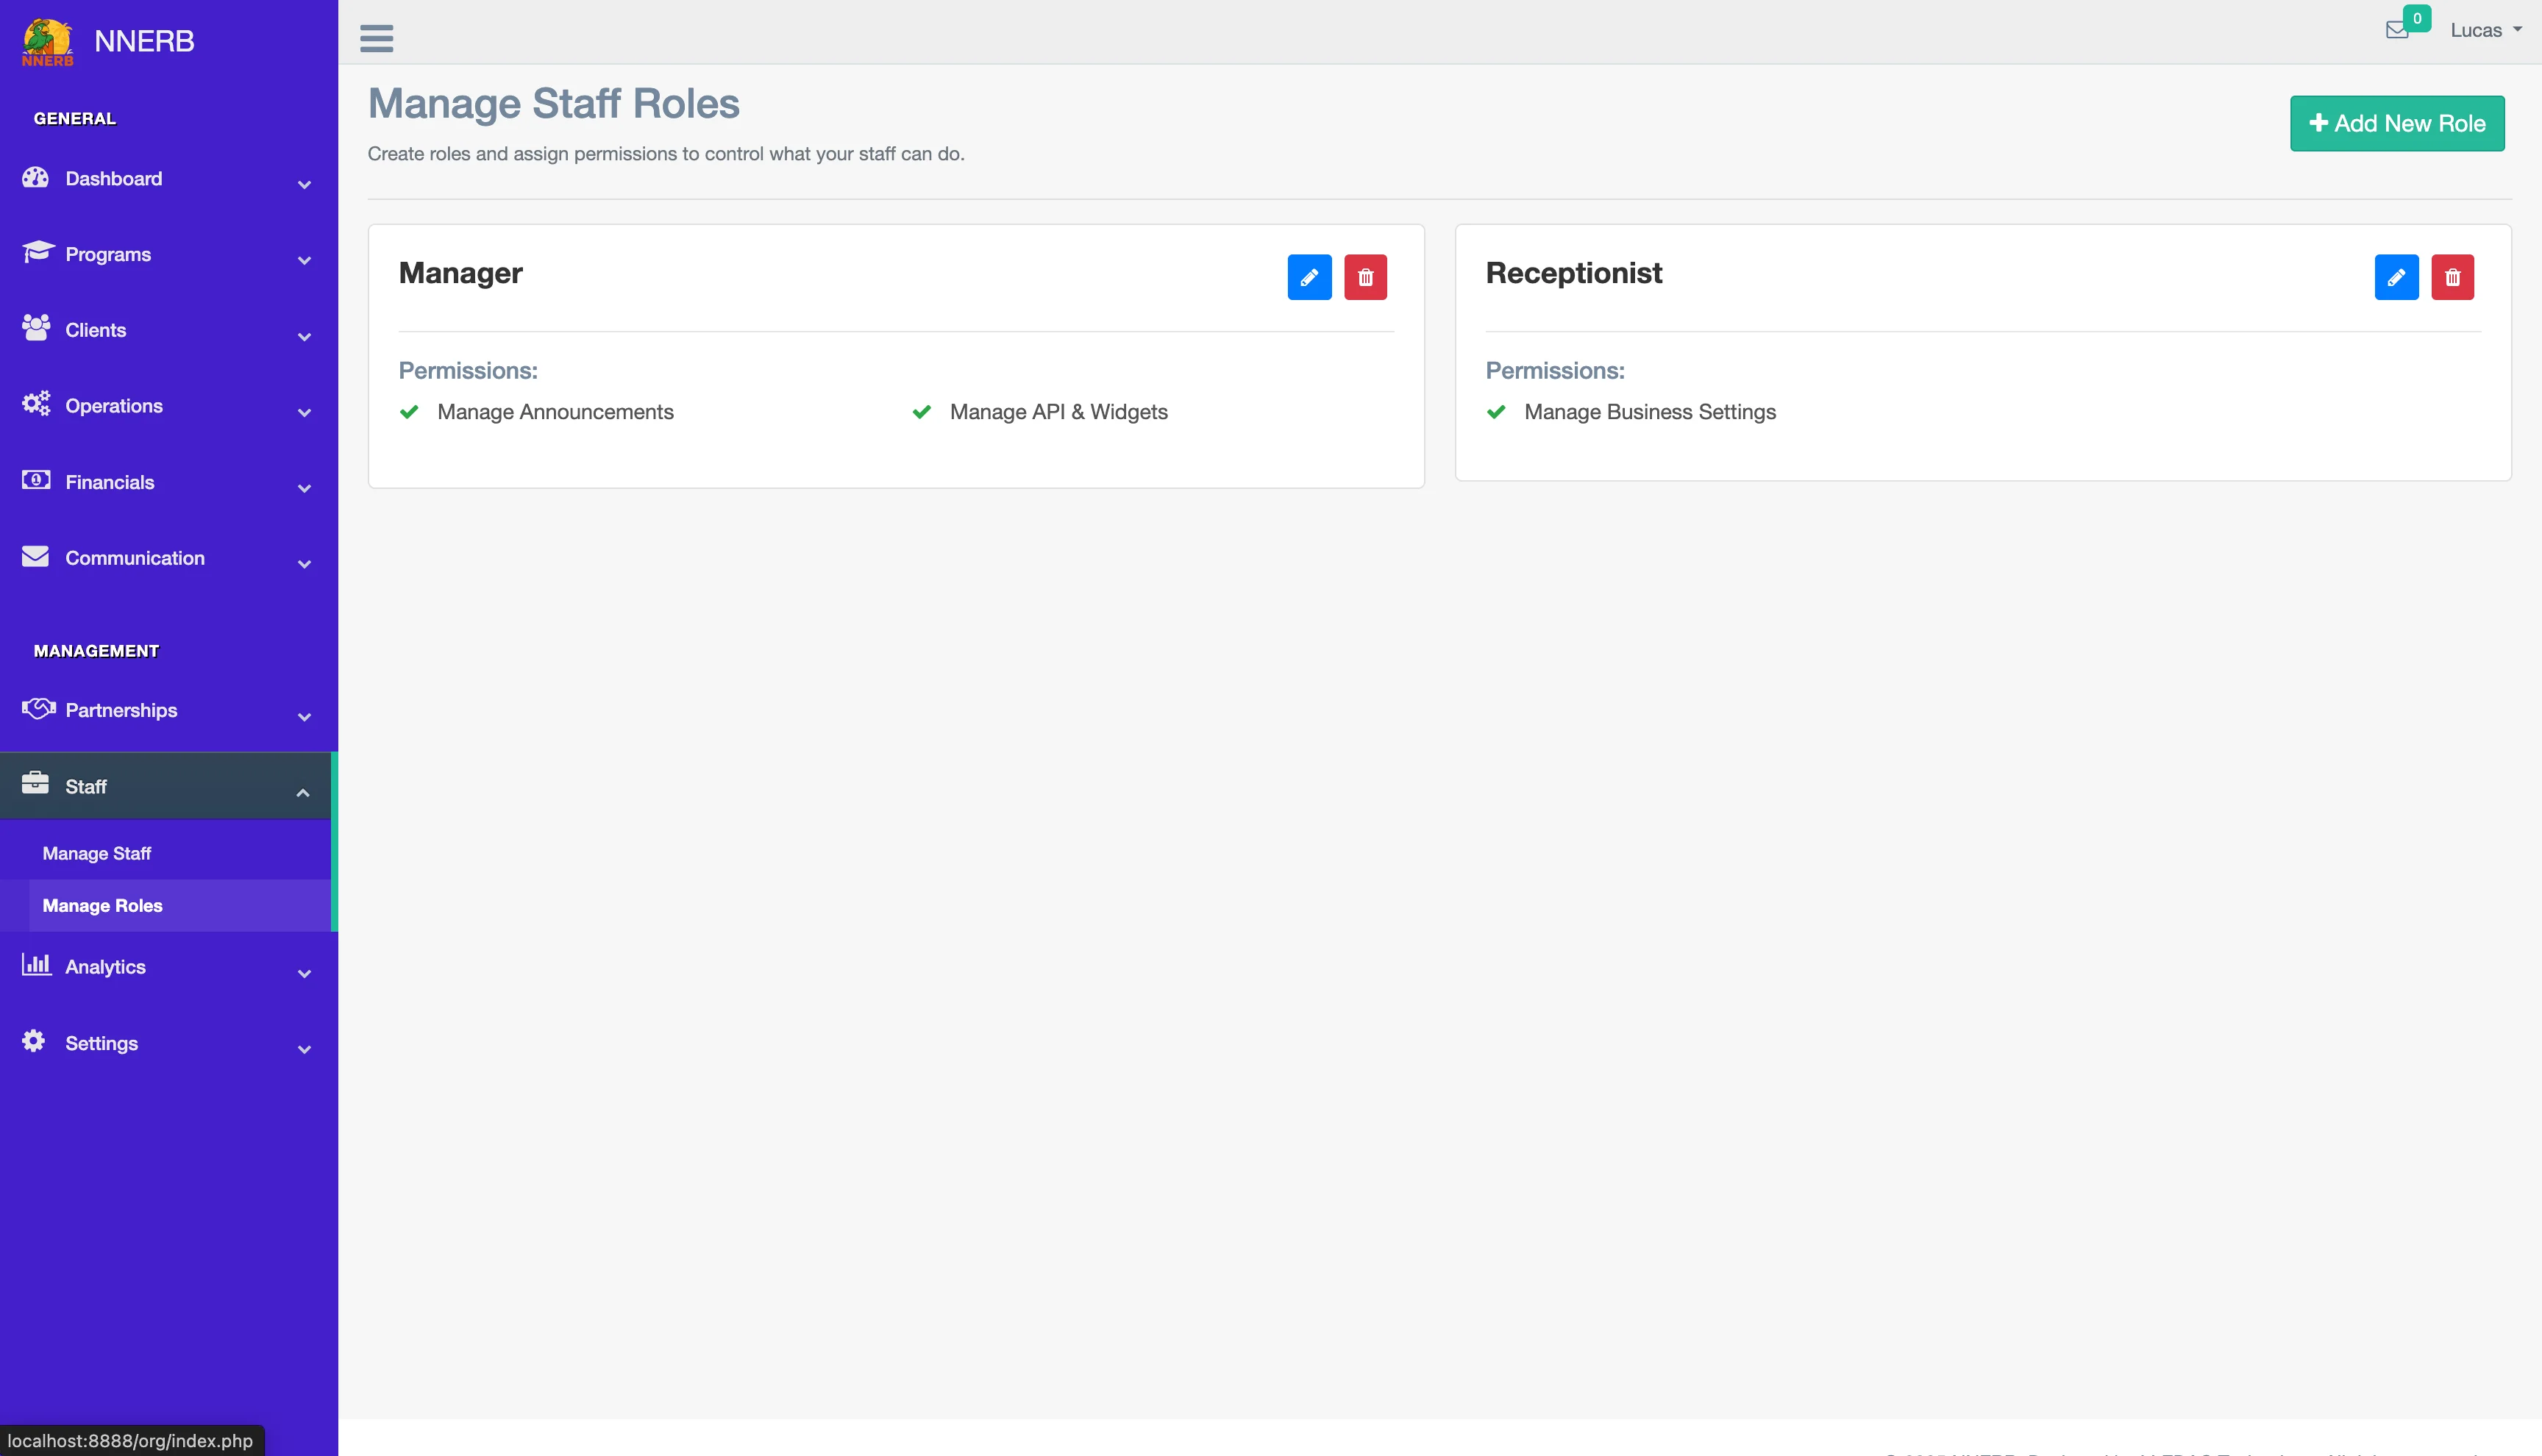This screenshot has width=2542, height=1456.
Task: Click the hamburger menu icon
Action: tap(376, 38)
